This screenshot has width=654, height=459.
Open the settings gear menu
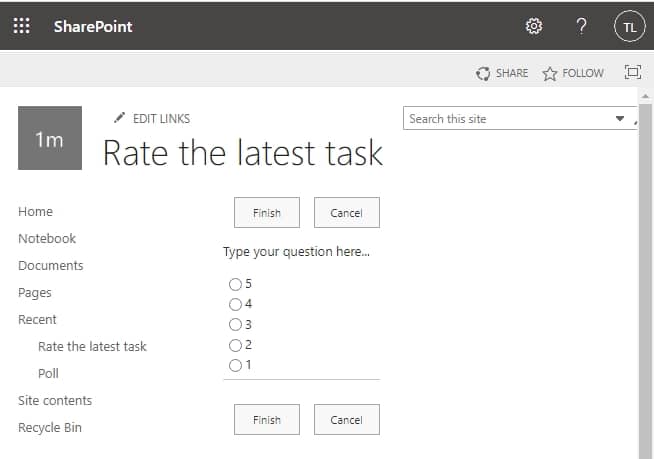[x=533, y=26]
